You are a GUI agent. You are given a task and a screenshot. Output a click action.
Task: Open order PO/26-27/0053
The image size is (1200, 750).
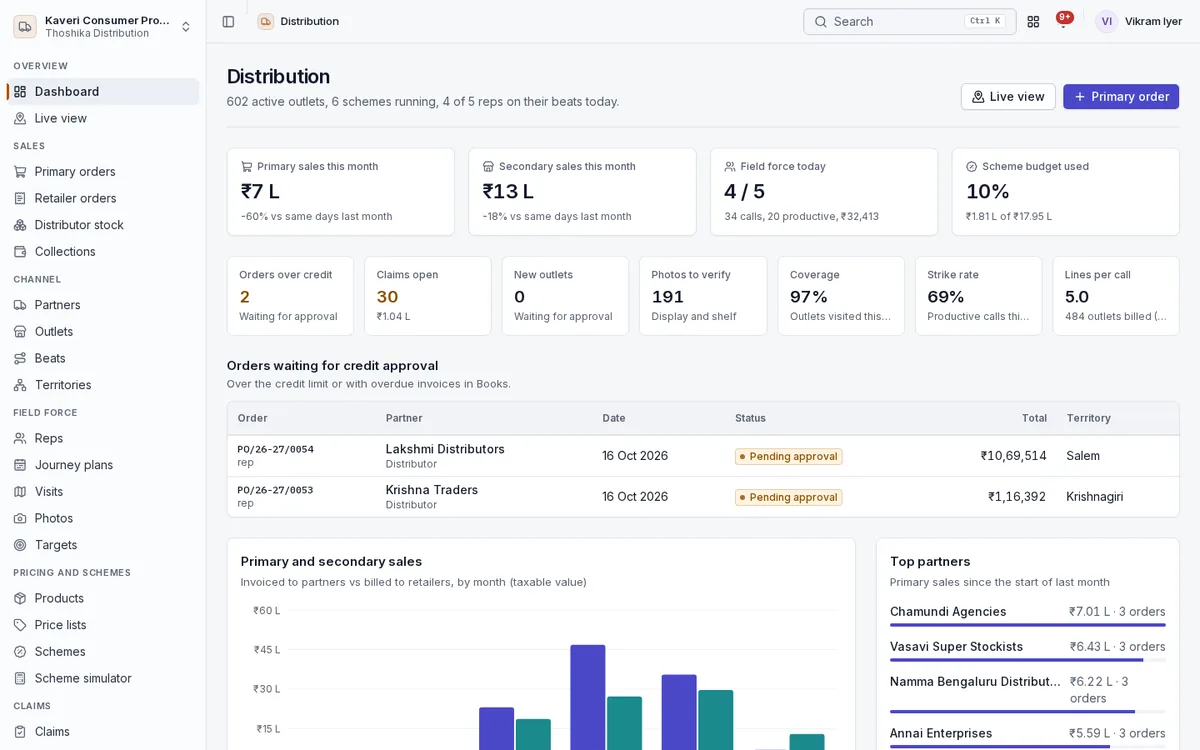[275, 490]
